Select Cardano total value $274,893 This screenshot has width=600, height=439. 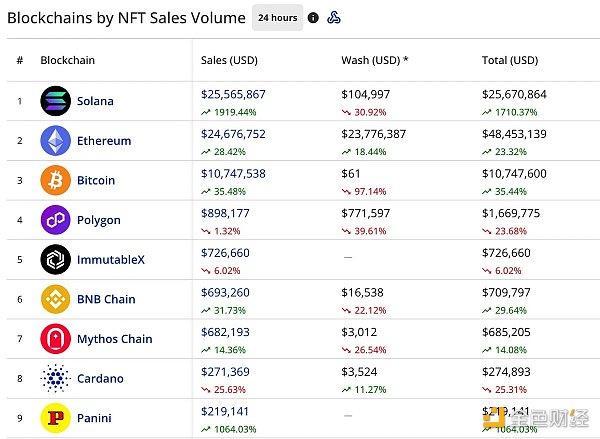[x=506, y=372]
